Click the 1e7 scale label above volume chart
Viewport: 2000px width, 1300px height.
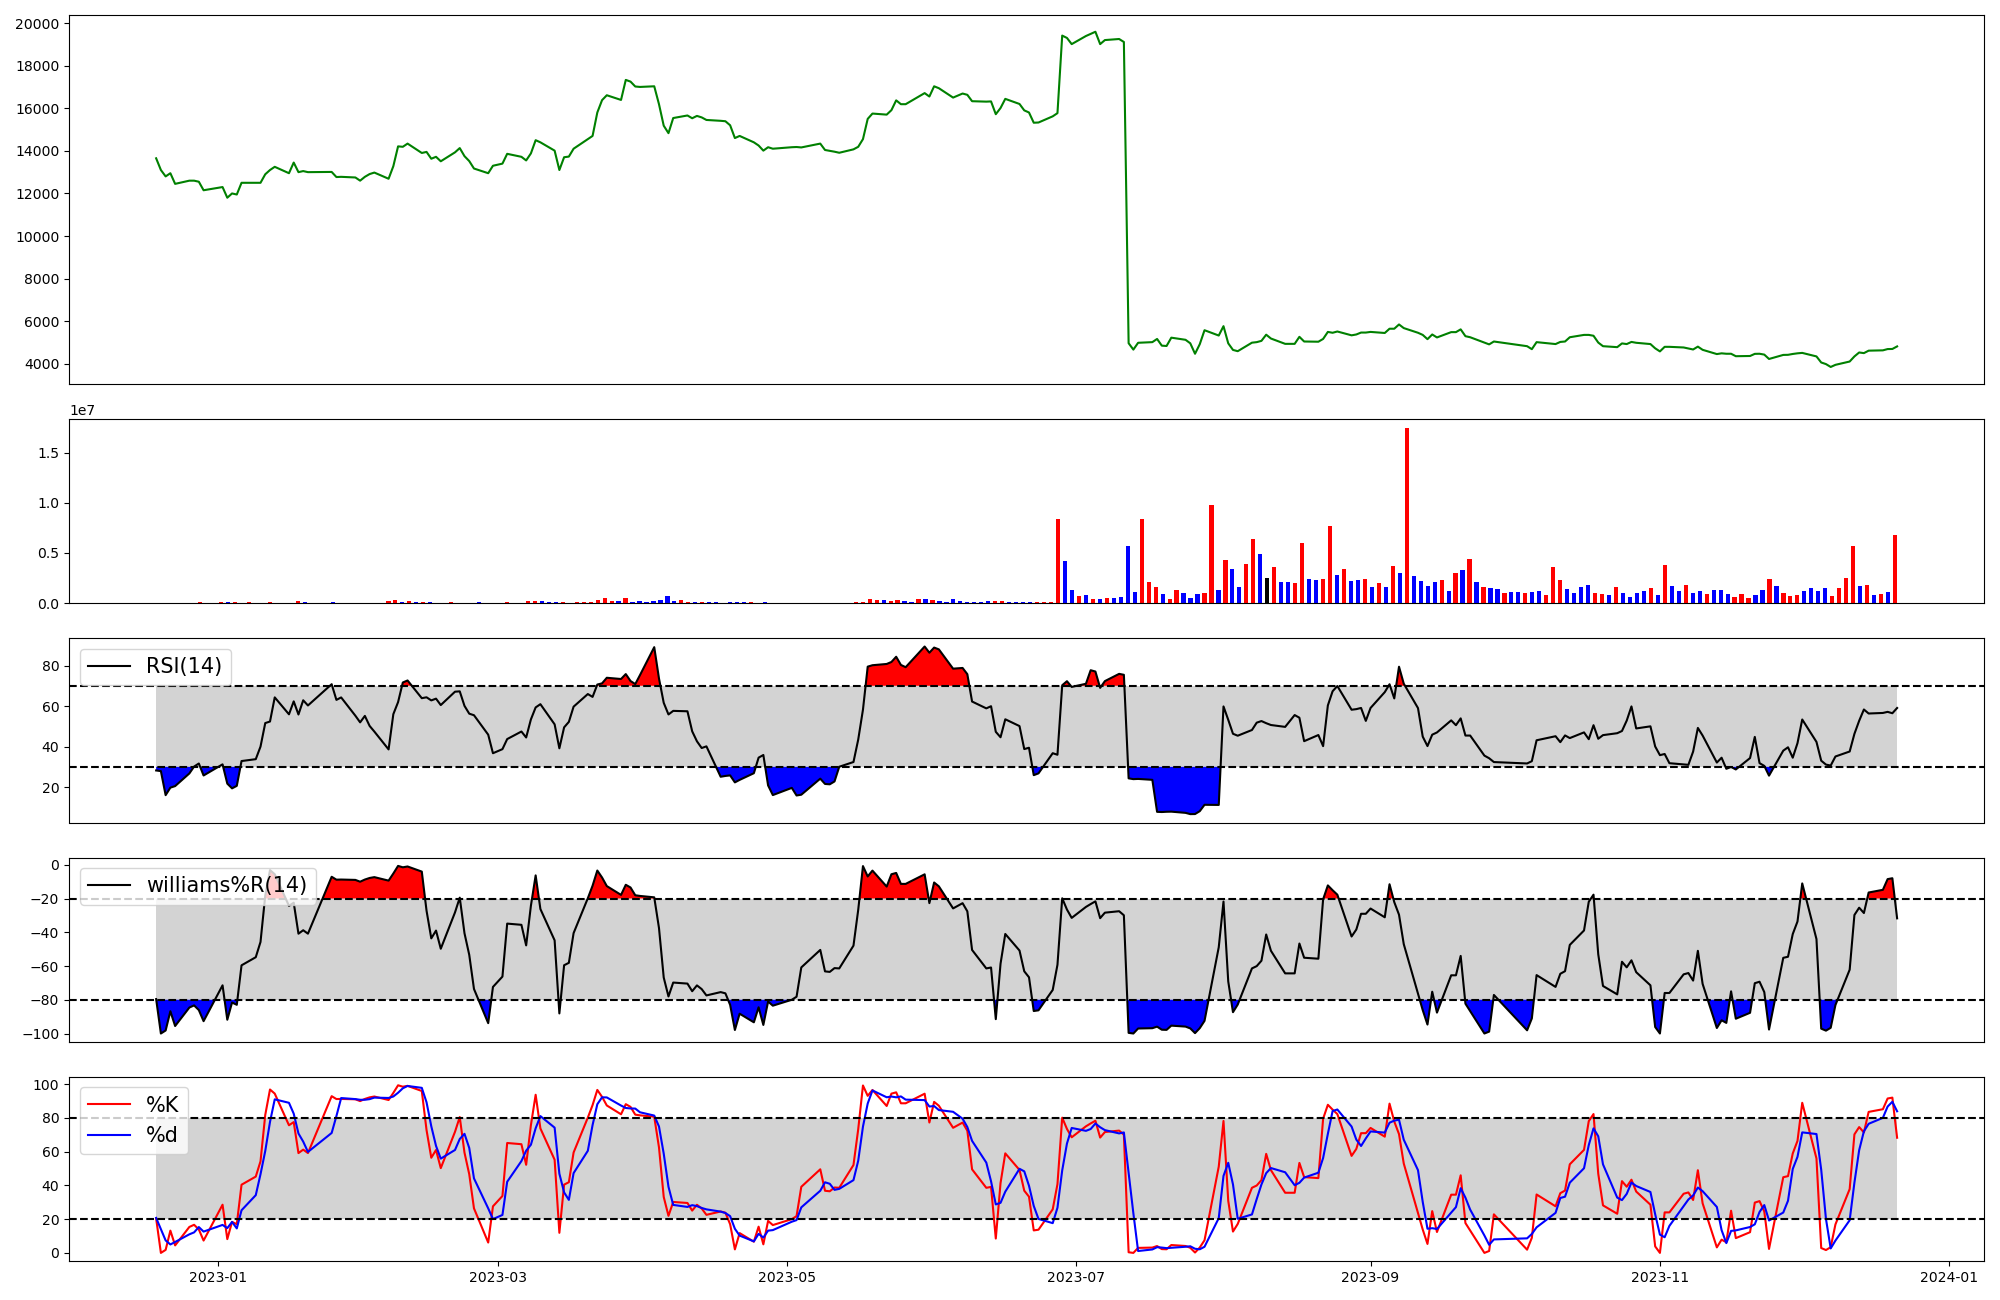pyautogui.click(x=82, y=410)
